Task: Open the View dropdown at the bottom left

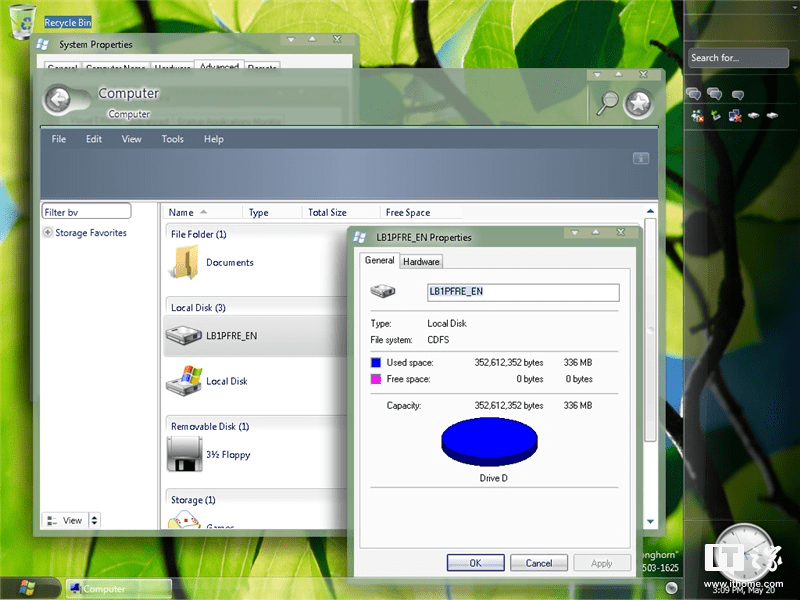Action: point(70,520)
